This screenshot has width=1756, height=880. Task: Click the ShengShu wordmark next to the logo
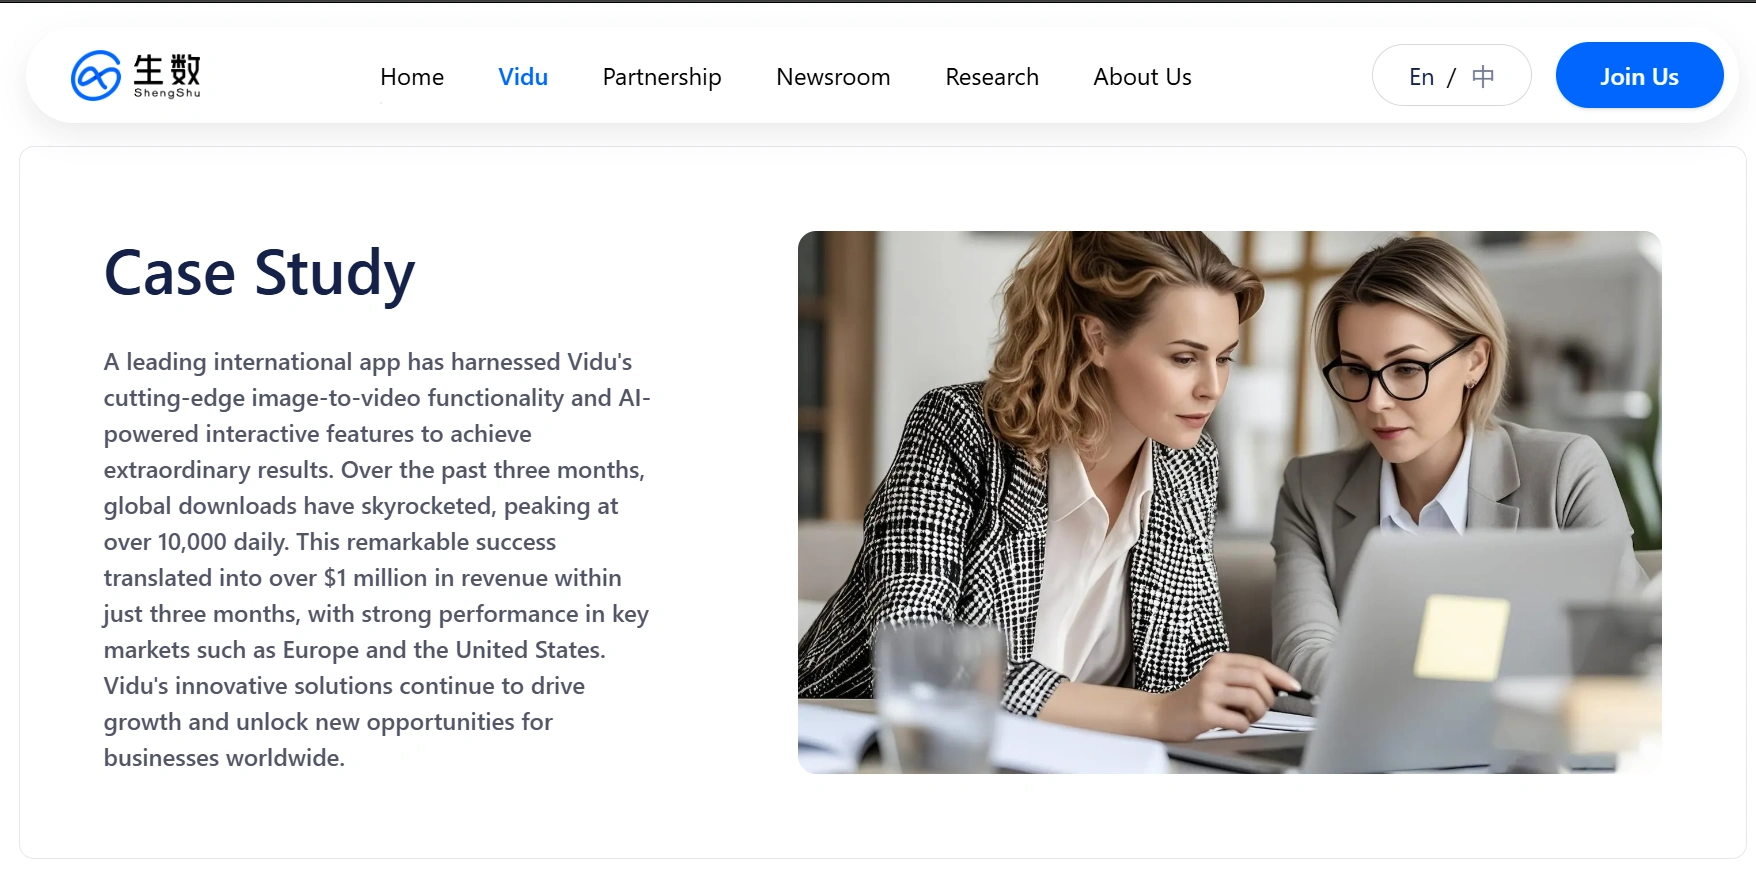click(167, 76)
